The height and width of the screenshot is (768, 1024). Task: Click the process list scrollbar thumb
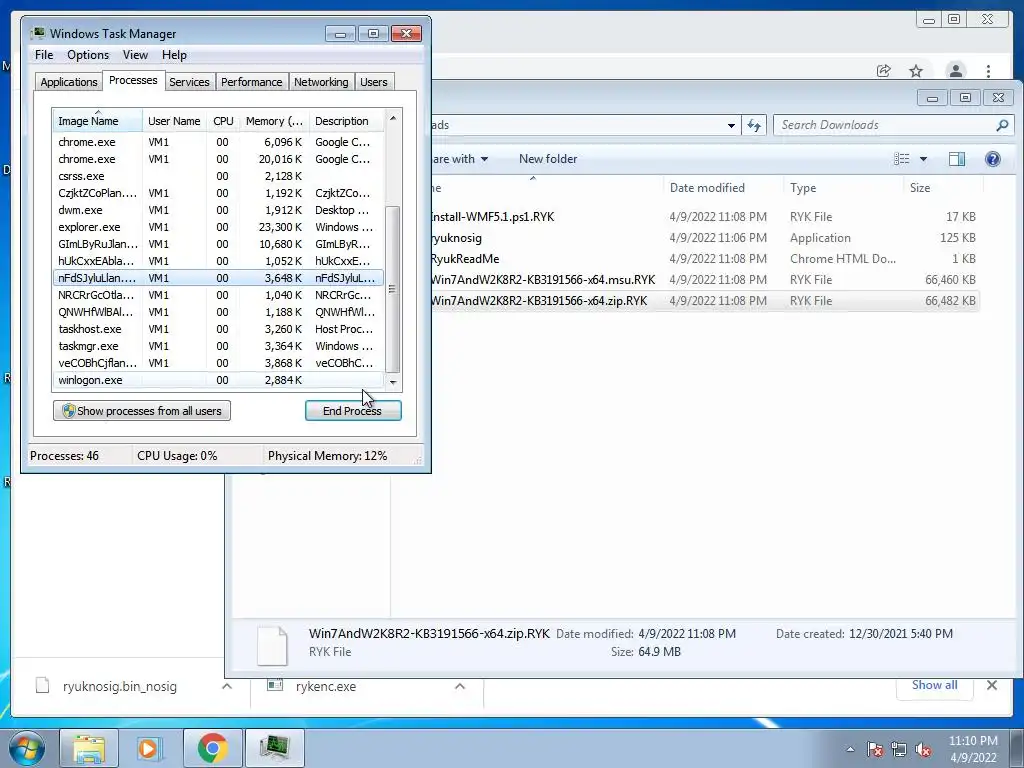pyautogui.click(x=392, y=289)
